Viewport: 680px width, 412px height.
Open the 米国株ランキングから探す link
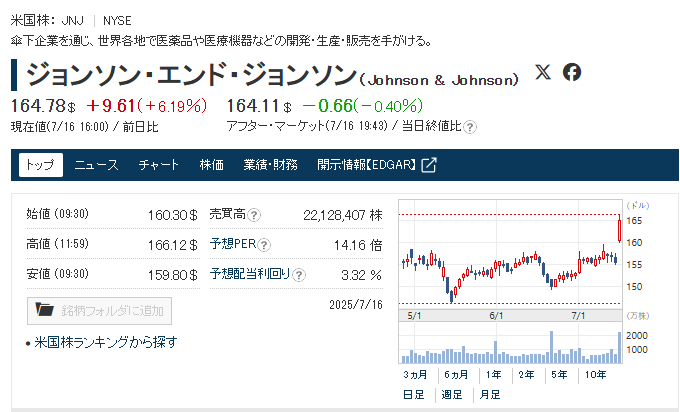106,342
